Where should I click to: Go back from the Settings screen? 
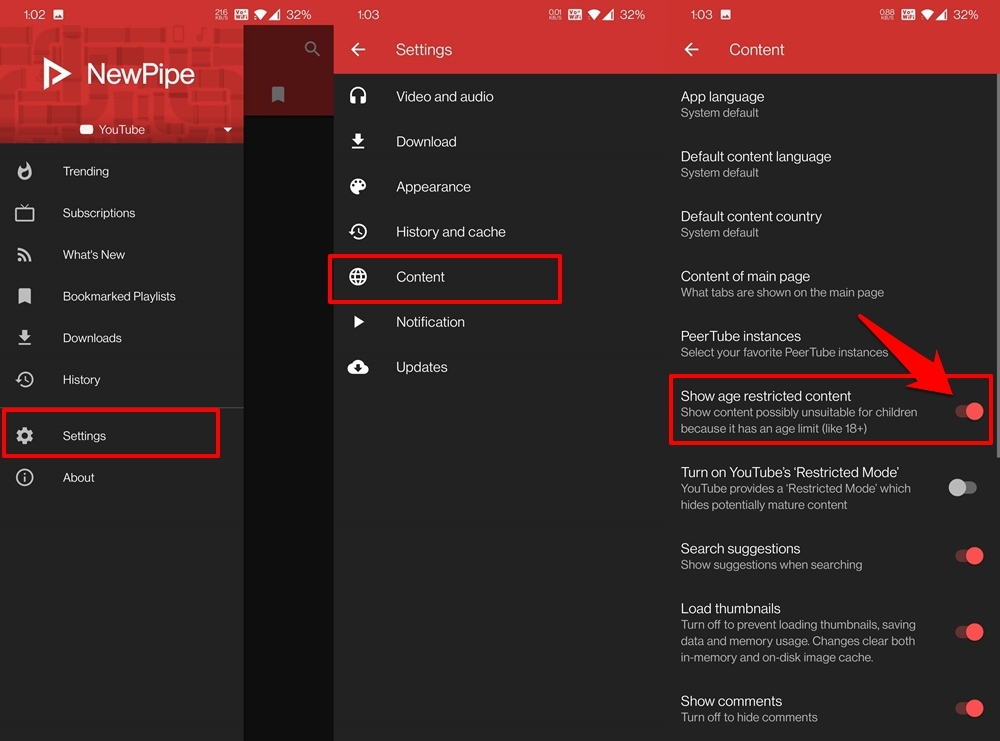click(x=358, y=49)
